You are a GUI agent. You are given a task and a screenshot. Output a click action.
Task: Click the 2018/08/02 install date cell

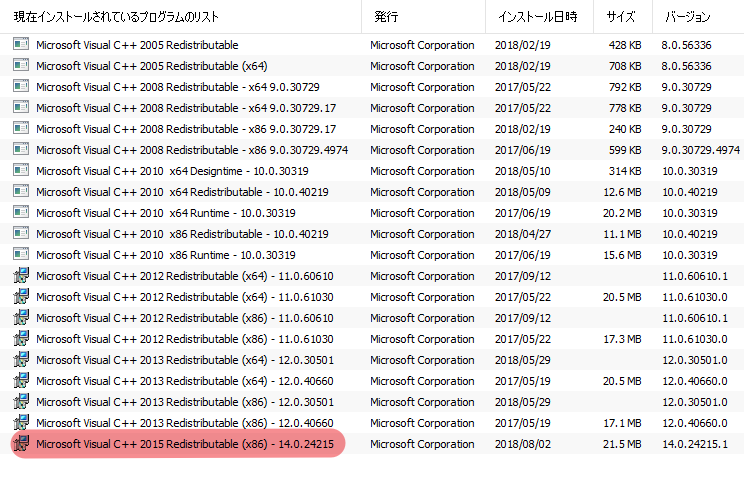[x=523, y=444]
